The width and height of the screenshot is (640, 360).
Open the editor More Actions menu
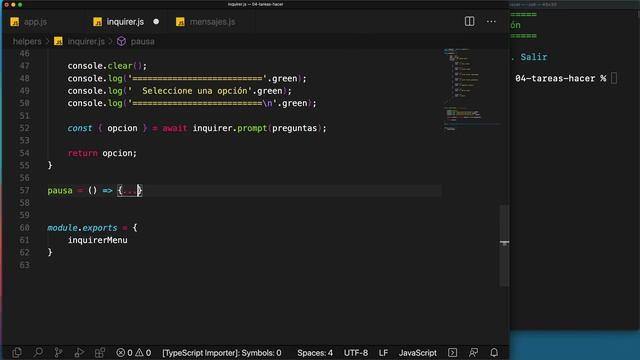[x=491, y=21]
